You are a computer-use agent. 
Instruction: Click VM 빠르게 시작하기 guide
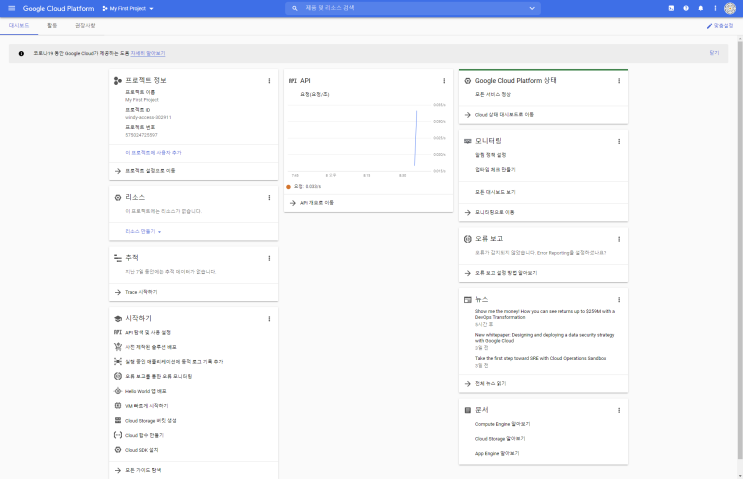[146, 406]
